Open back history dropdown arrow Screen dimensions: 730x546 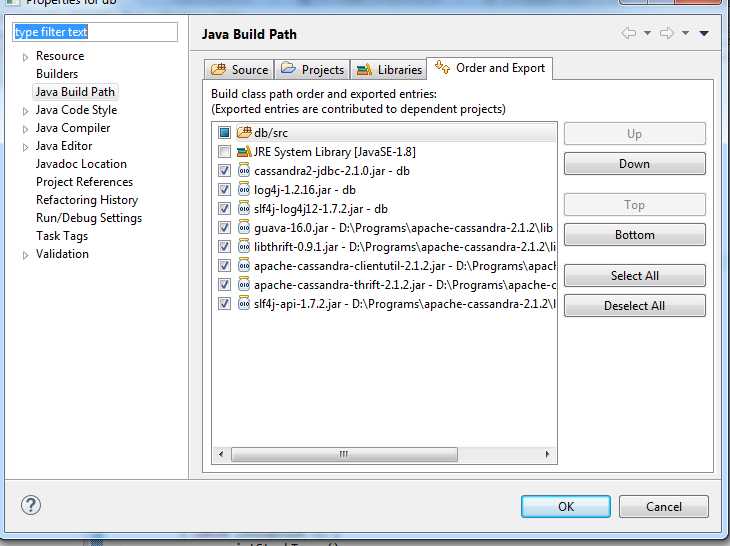(x=647, y=34)
